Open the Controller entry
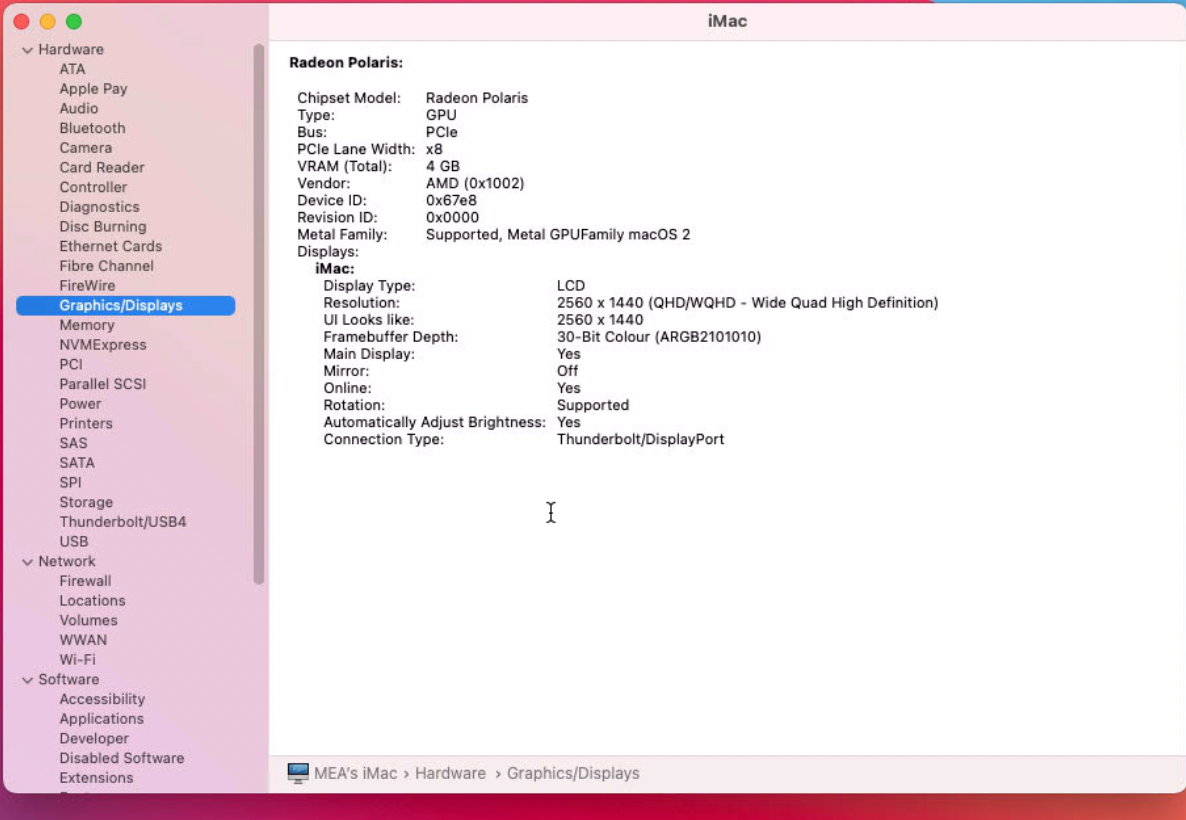Image resolution: width=1186 pixels, height=820 pixels. coord(93,187)
